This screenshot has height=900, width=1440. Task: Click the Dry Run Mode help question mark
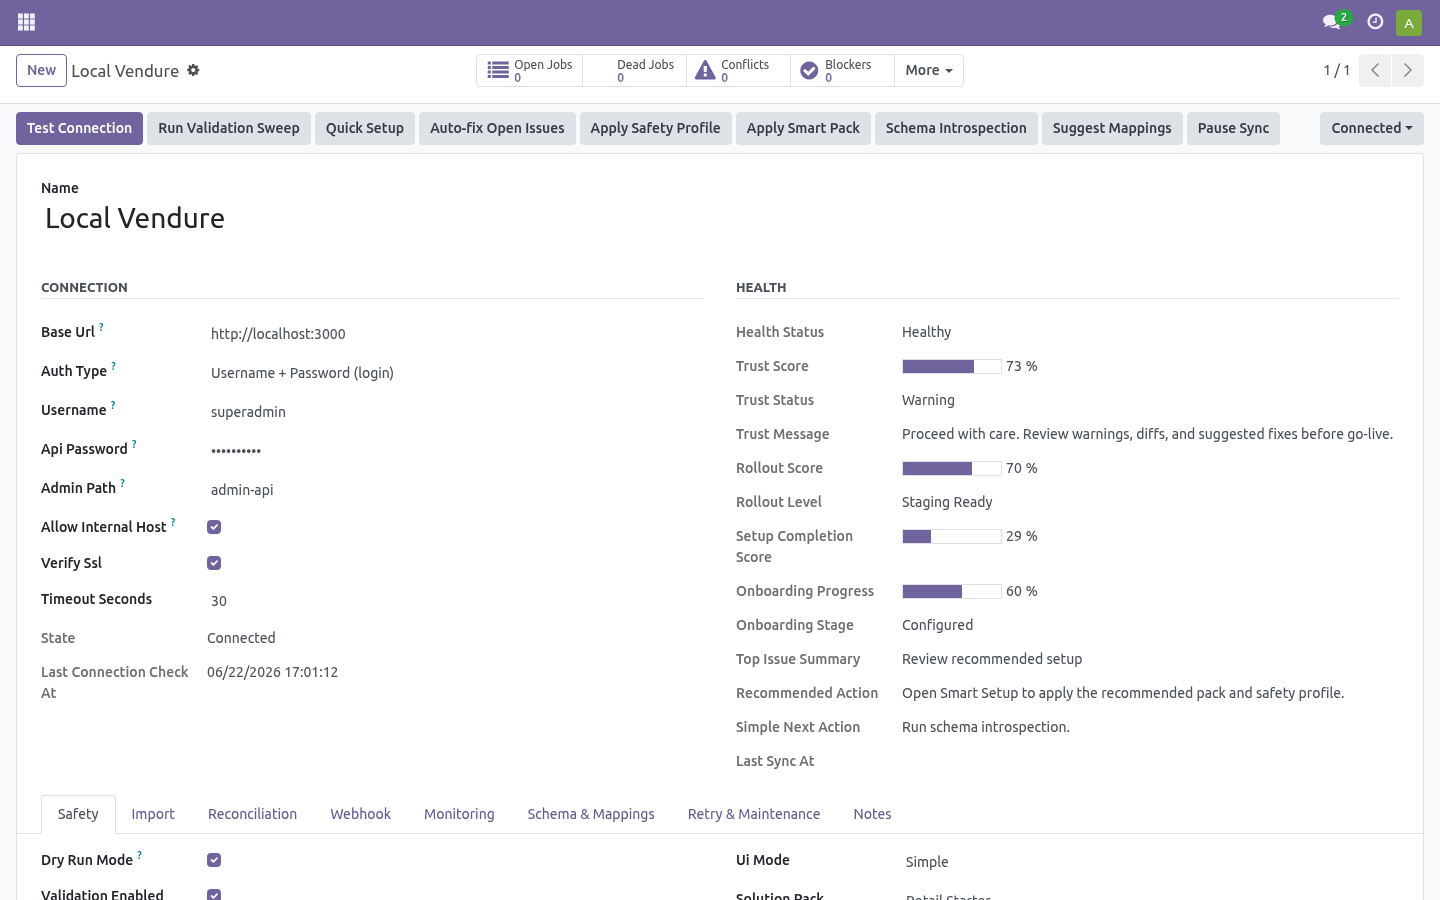tap(139, 855)
